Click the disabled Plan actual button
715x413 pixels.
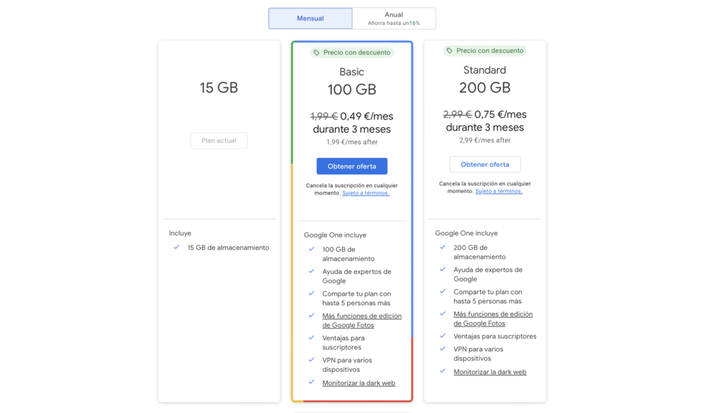coord(219,140)
